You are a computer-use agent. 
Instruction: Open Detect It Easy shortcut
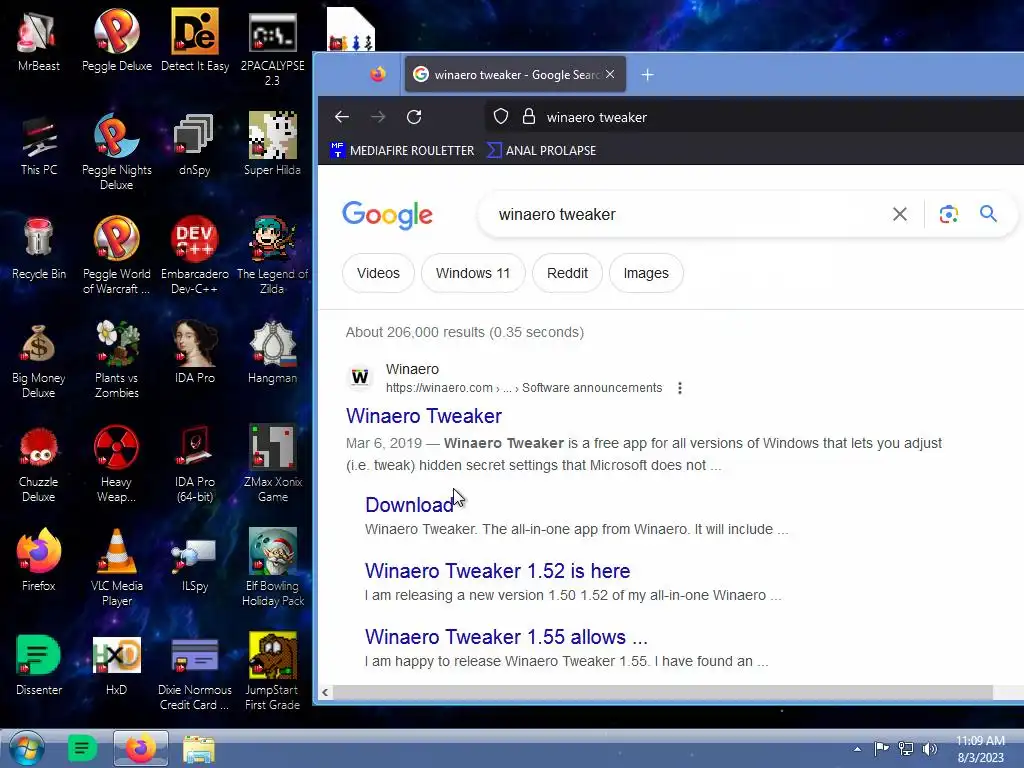[195, 40]
